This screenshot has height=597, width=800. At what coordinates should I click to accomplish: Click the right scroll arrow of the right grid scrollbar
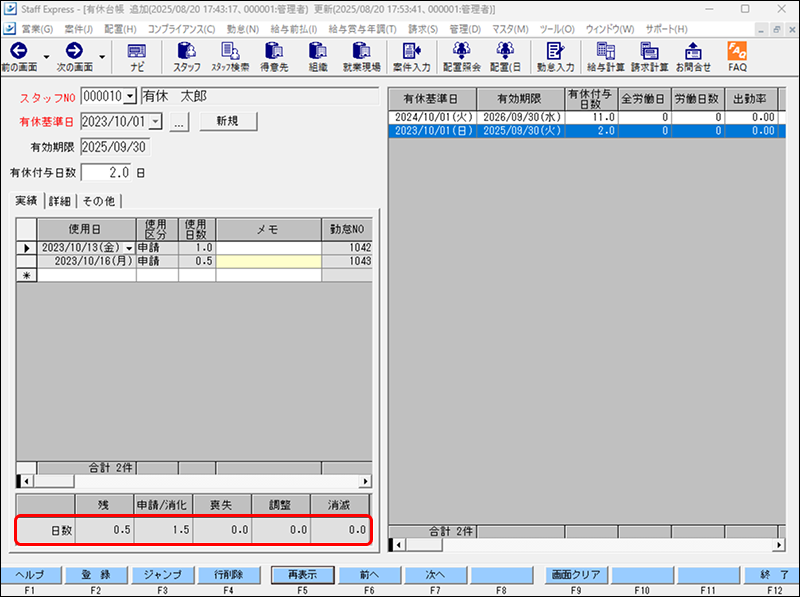pos(779,545)
